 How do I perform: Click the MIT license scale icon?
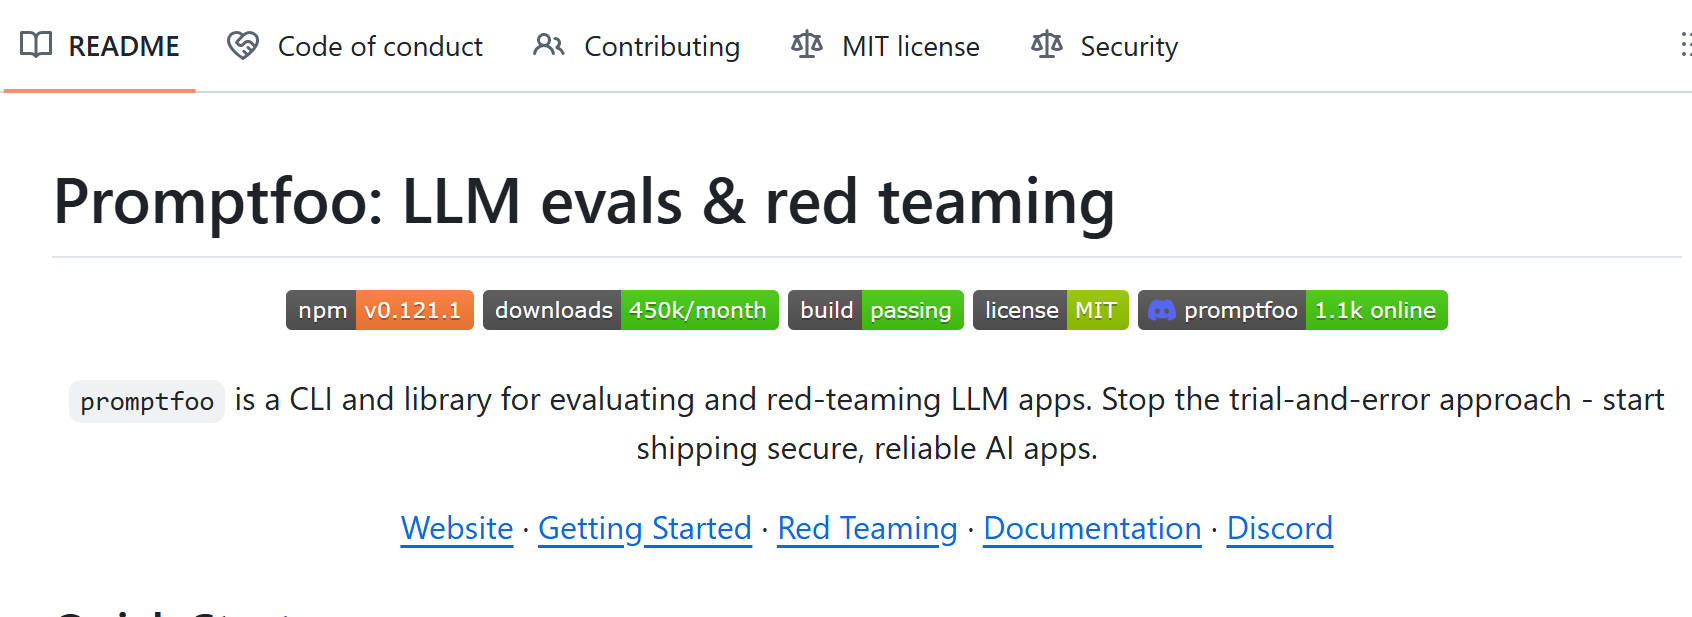tap(806, 45)
